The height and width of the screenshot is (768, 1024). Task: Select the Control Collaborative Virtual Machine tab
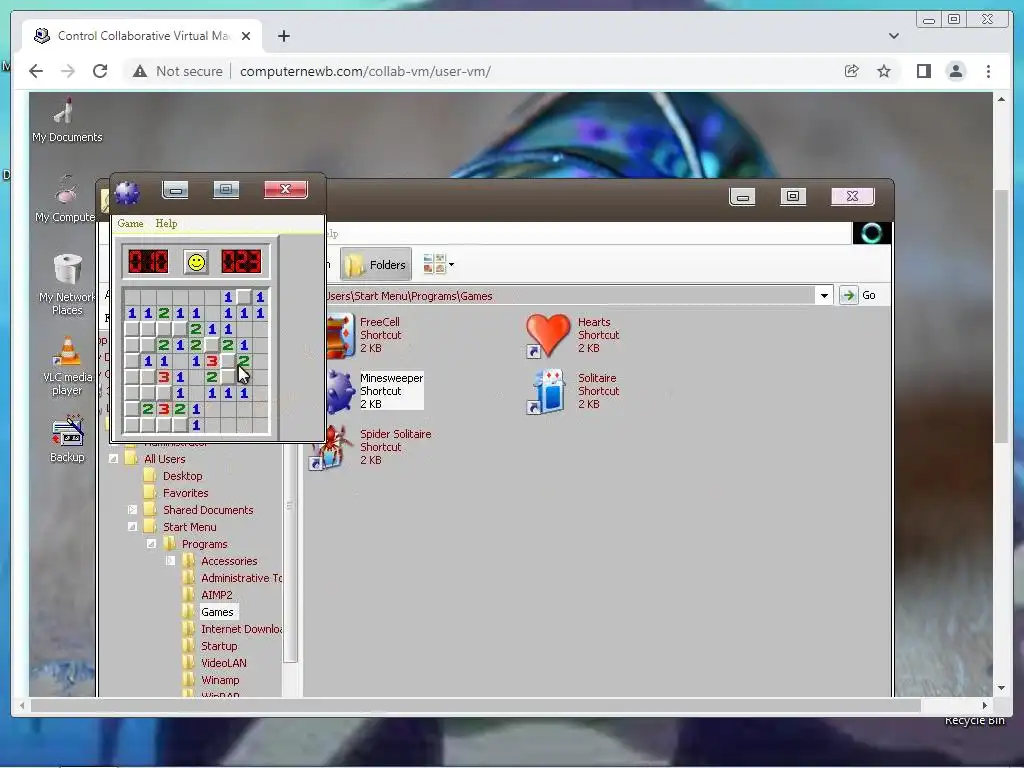[143, 36]
